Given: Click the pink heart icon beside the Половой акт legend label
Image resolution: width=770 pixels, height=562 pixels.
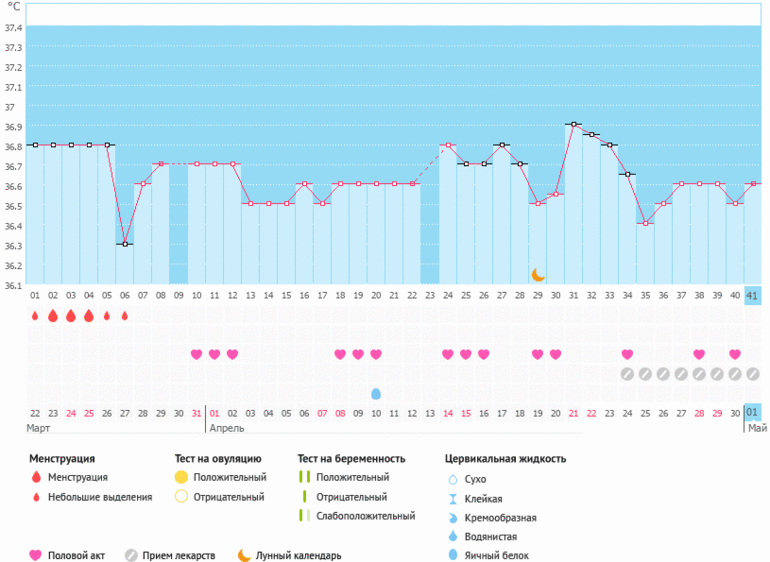Looking at the screenshot, I should (x=37, y=555).
